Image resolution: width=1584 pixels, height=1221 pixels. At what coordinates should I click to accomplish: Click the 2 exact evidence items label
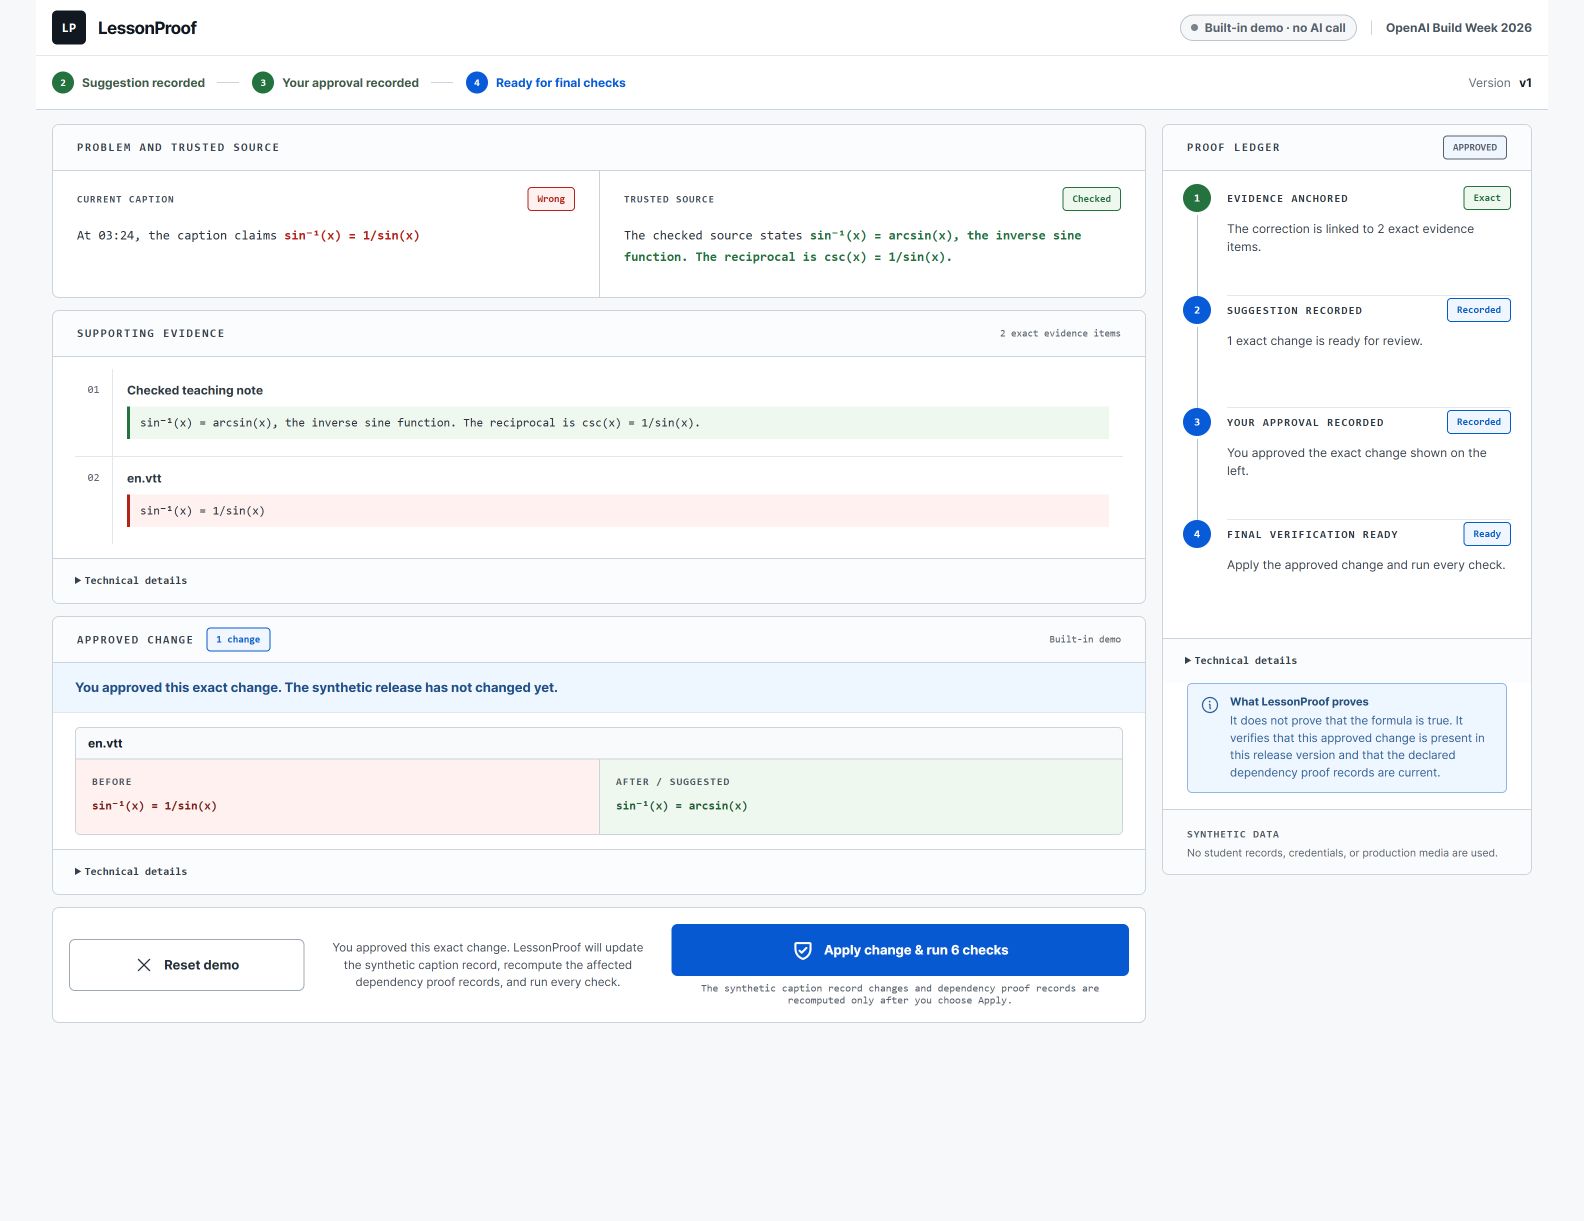[1060, 334]
